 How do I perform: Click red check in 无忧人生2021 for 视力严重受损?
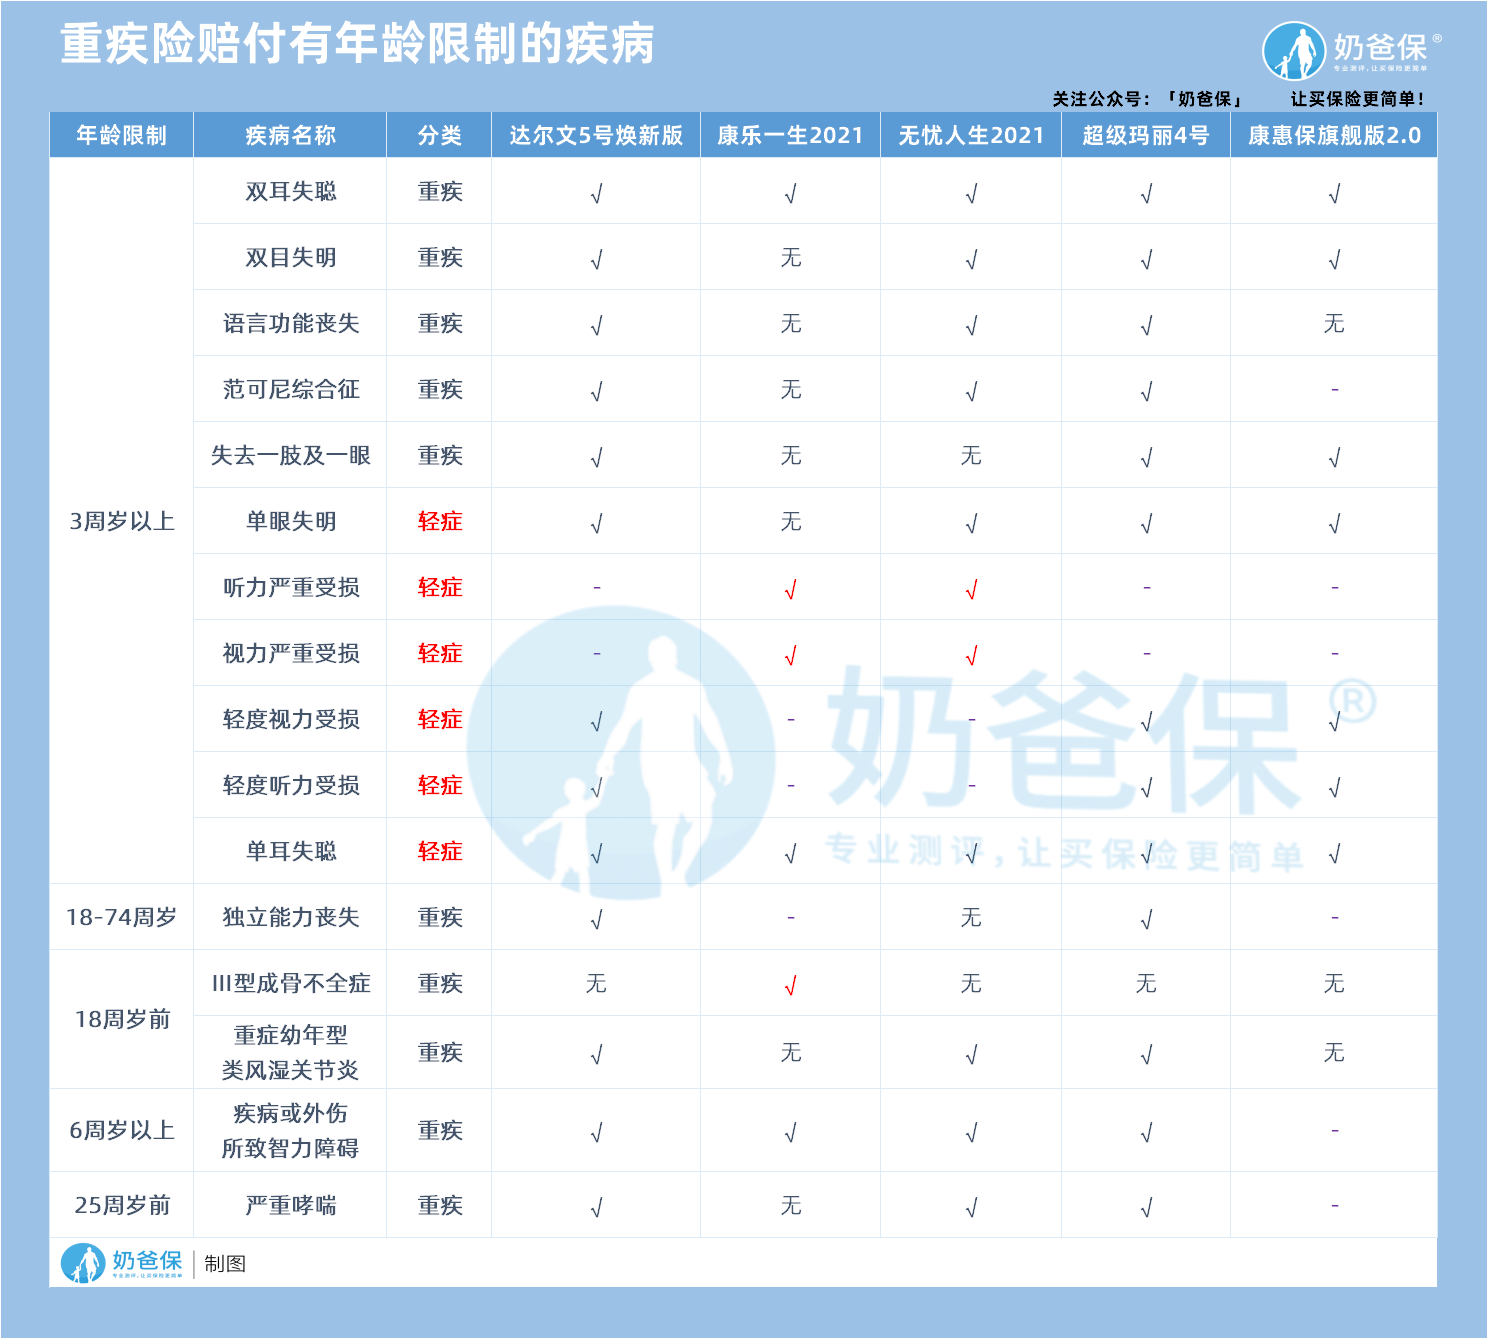[971, 656]
